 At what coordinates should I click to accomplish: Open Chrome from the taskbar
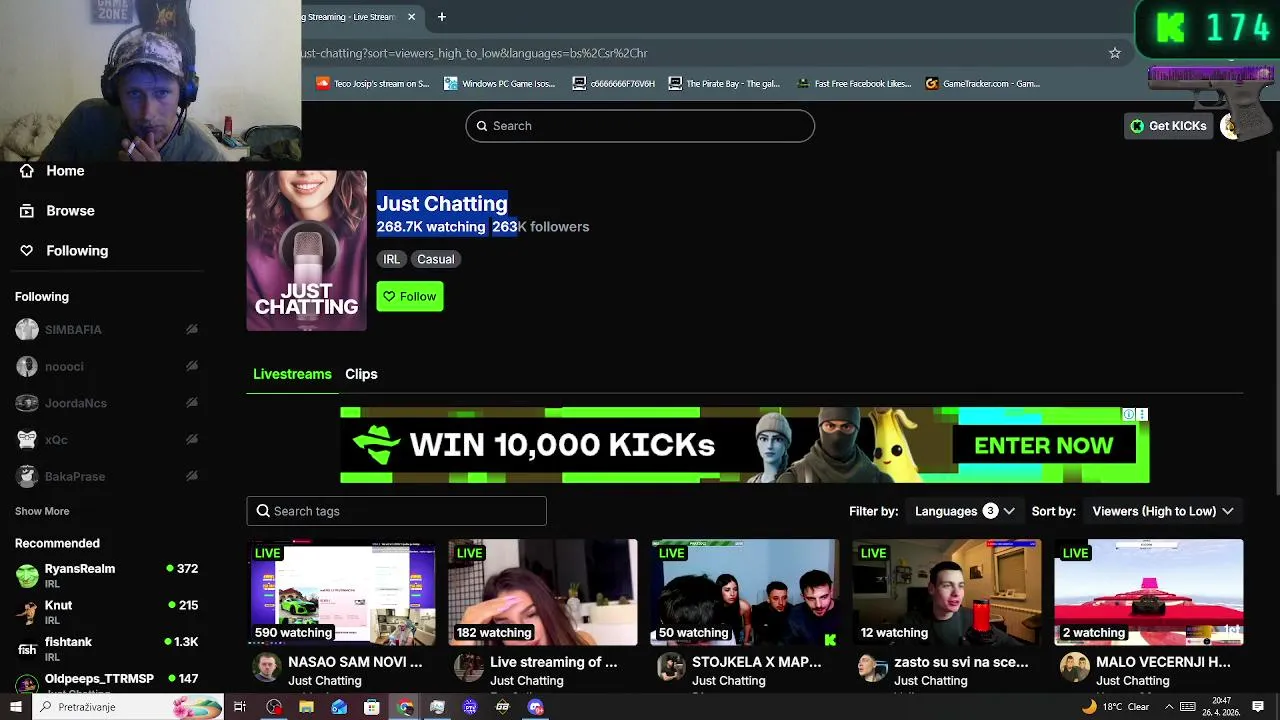coord(404,707)
